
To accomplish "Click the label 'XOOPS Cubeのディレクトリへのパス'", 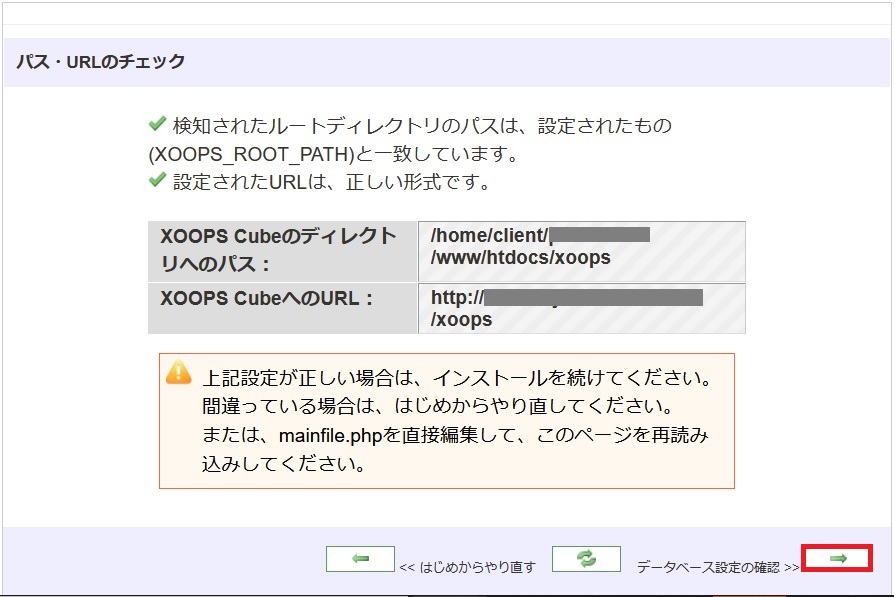I will [x=279, y=250].
